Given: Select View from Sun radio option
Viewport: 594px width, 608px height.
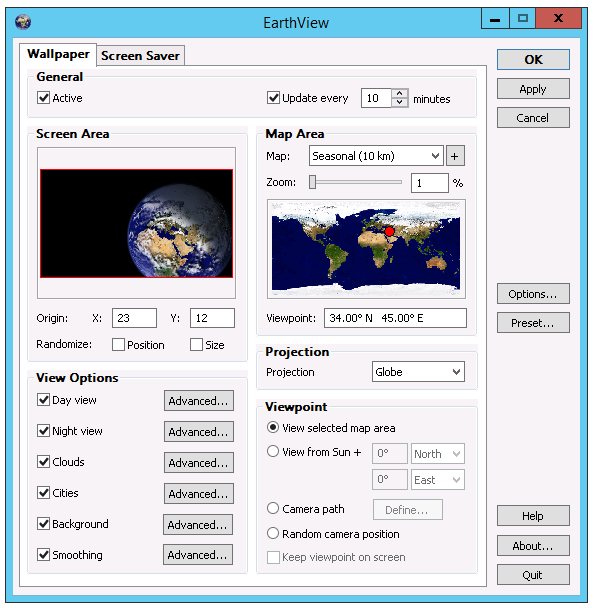Looking at the screenshot, I should 273,451.
